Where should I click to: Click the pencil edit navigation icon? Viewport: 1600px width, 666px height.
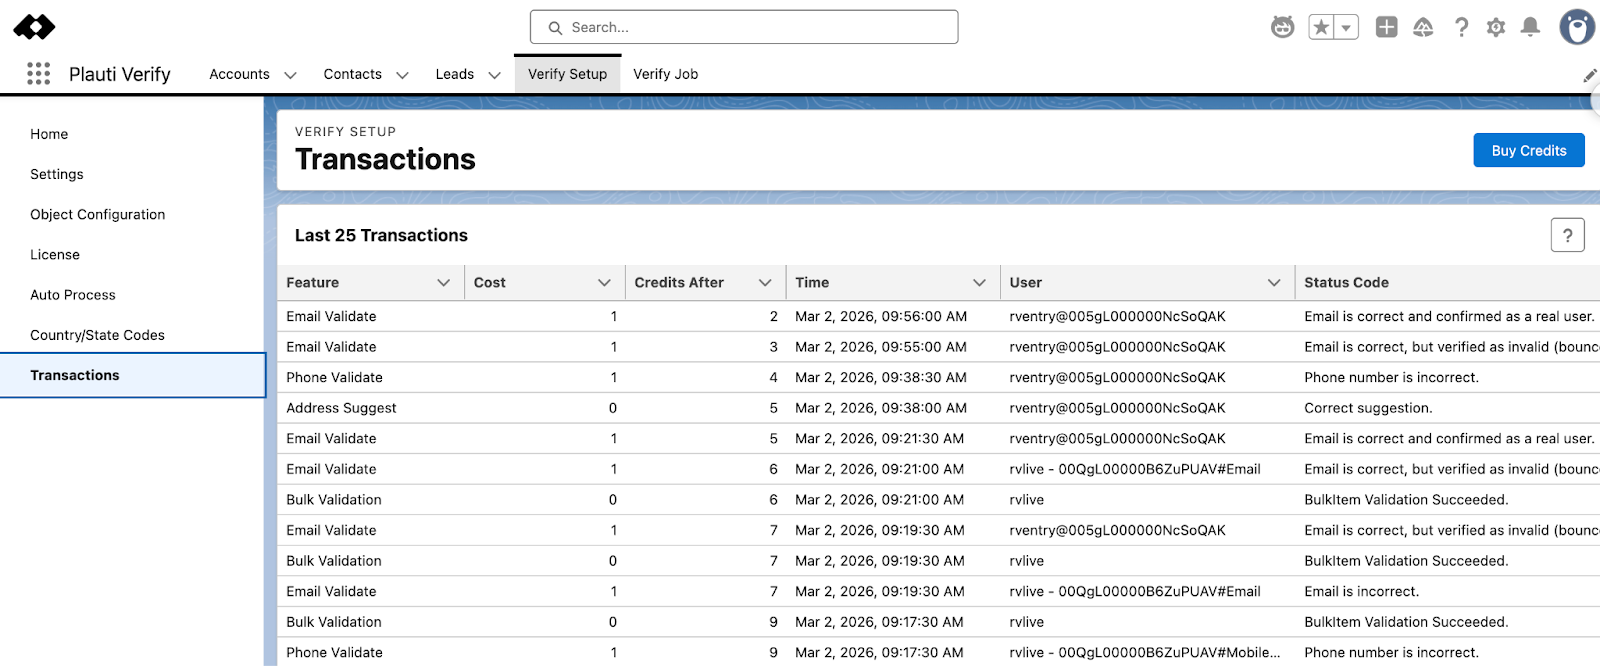(x=1589, y=76)
